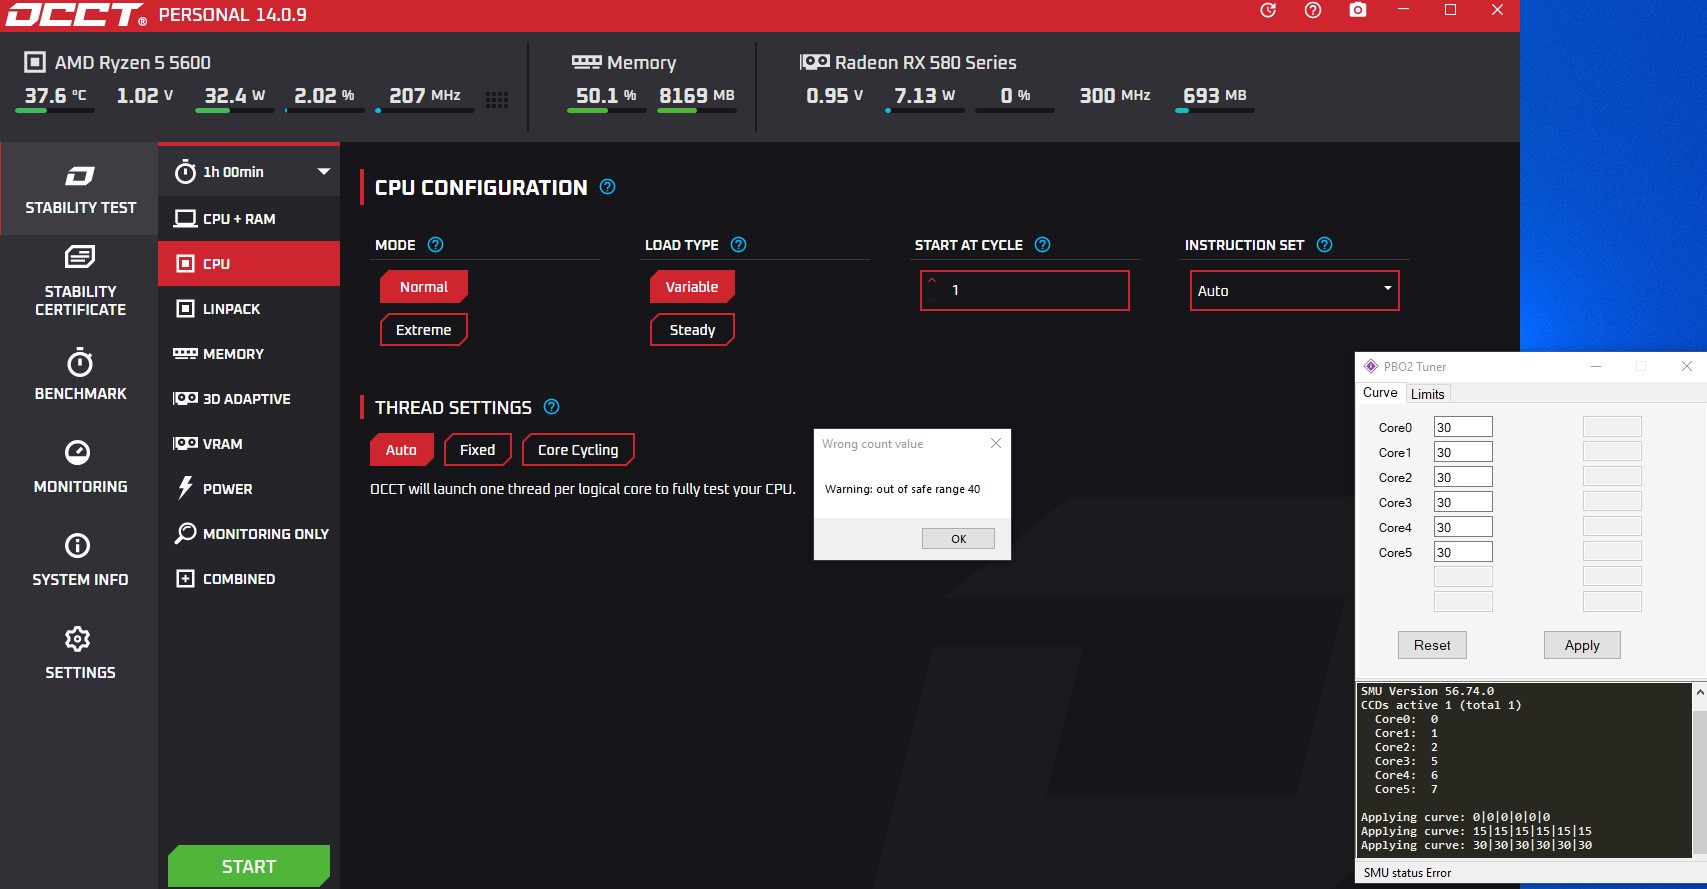
Task: Click the CPU temperature 37.6 °C reading
Action: pyautogui.click(x=56, y=96)
